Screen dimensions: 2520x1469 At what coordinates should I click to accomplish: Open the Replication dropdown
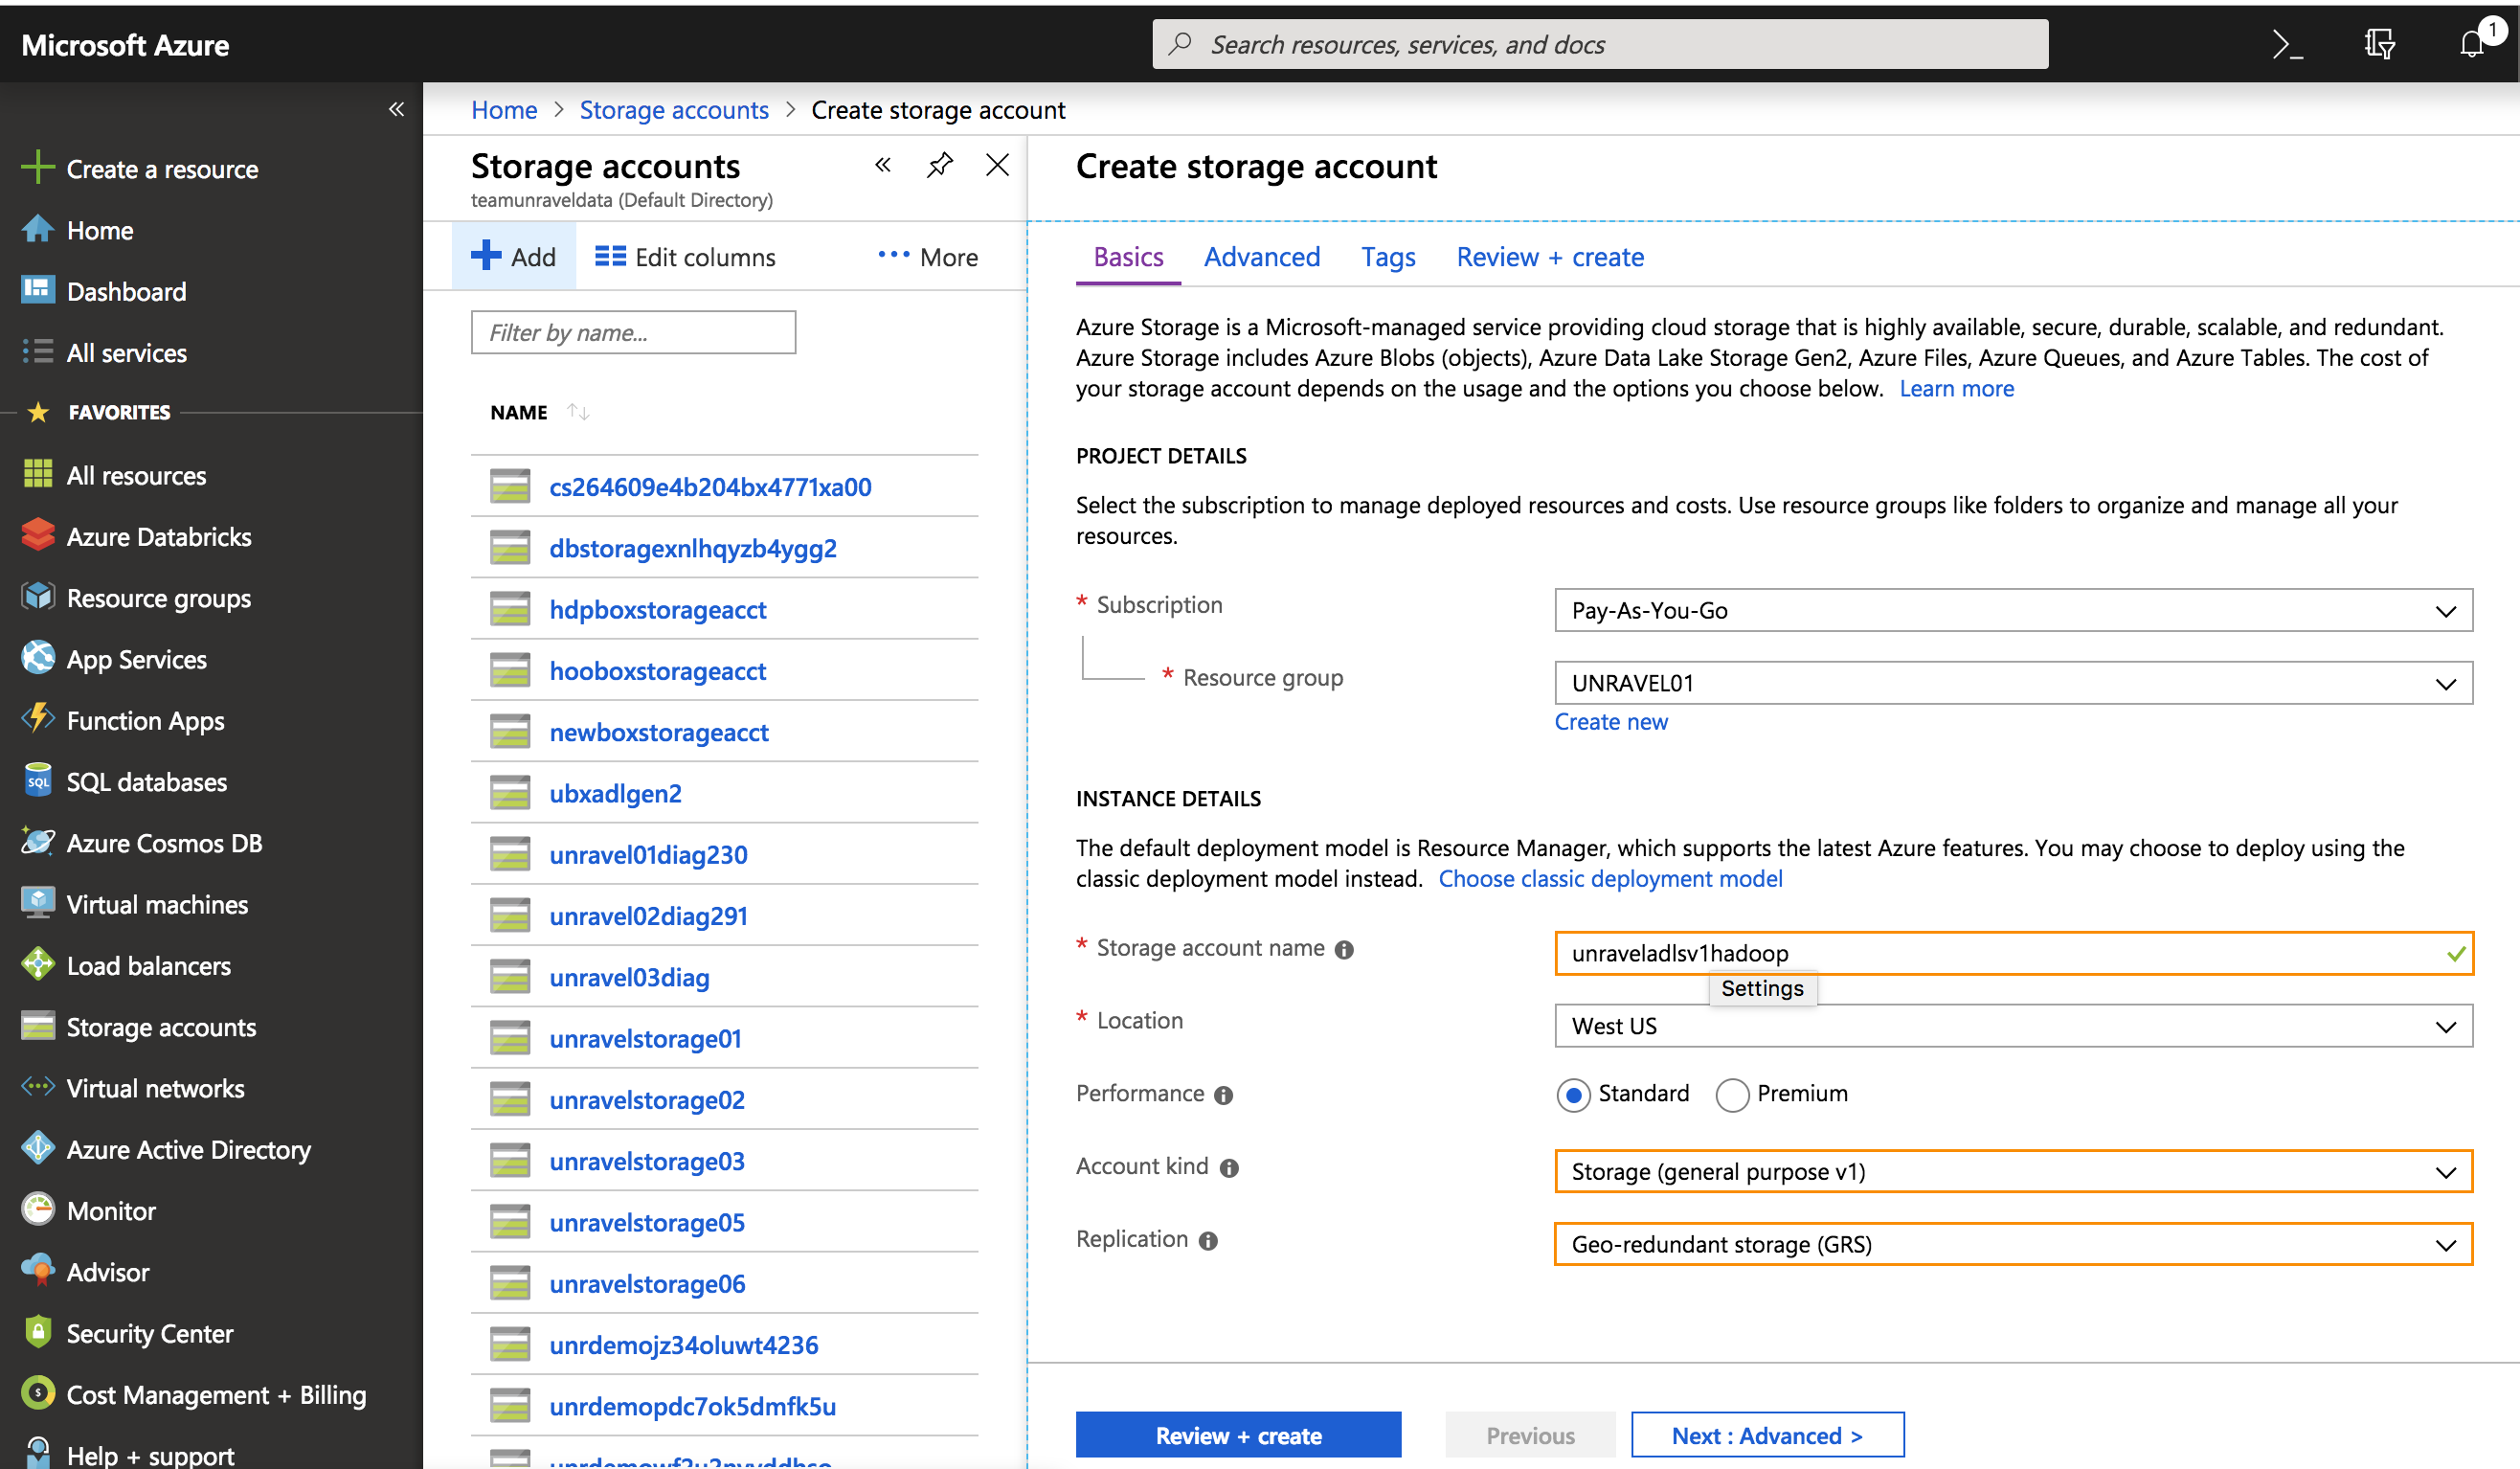click(x=2014, y=1245)
